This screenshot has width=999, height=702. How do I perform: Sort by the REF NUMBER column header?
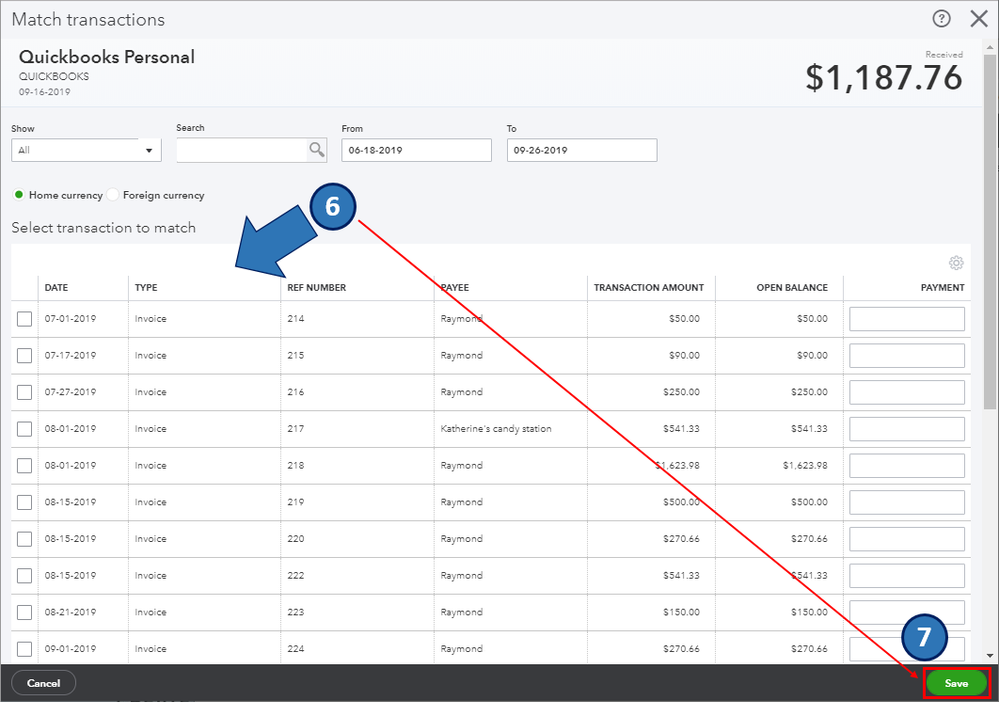[317, 287]
